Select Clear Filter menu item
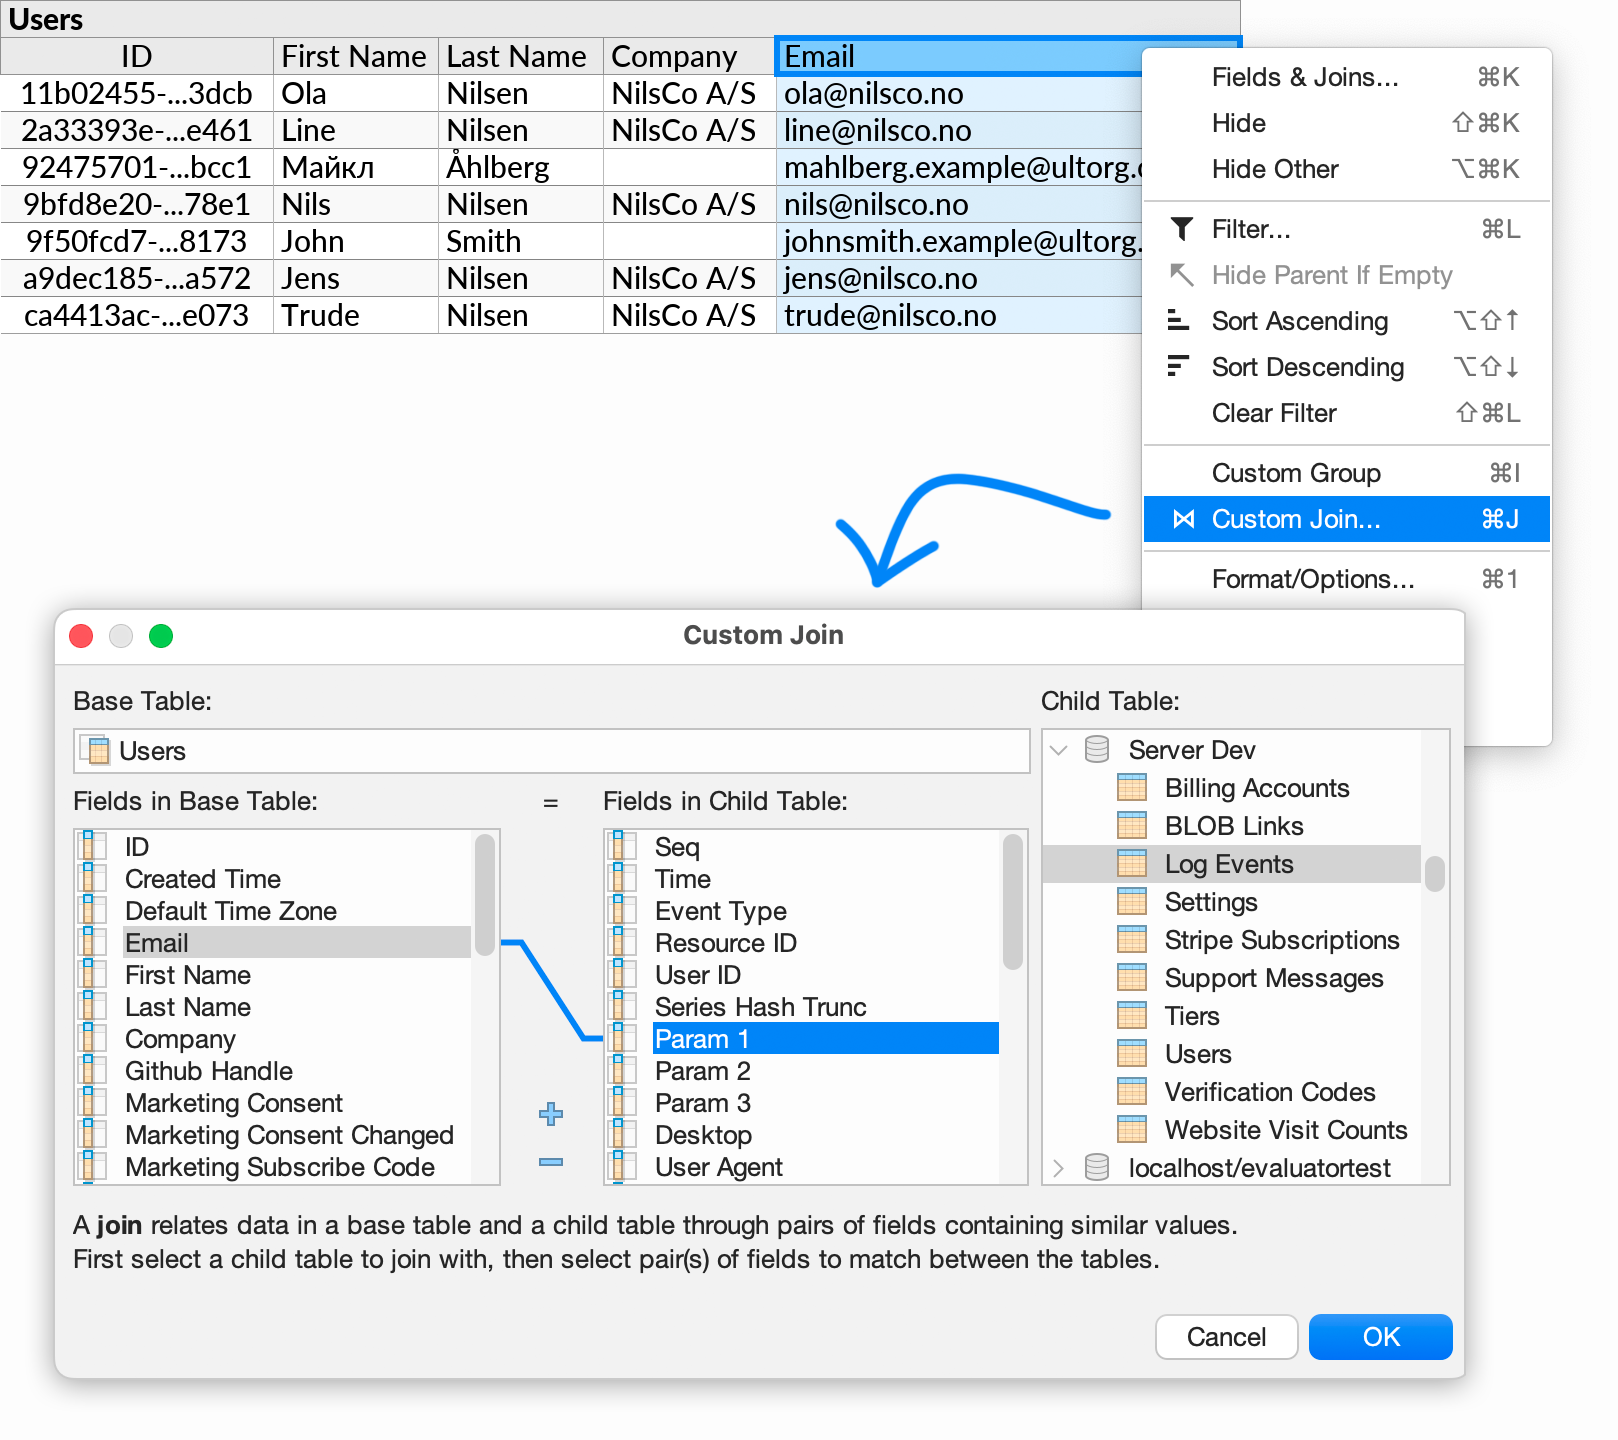 click(1273, 413)
